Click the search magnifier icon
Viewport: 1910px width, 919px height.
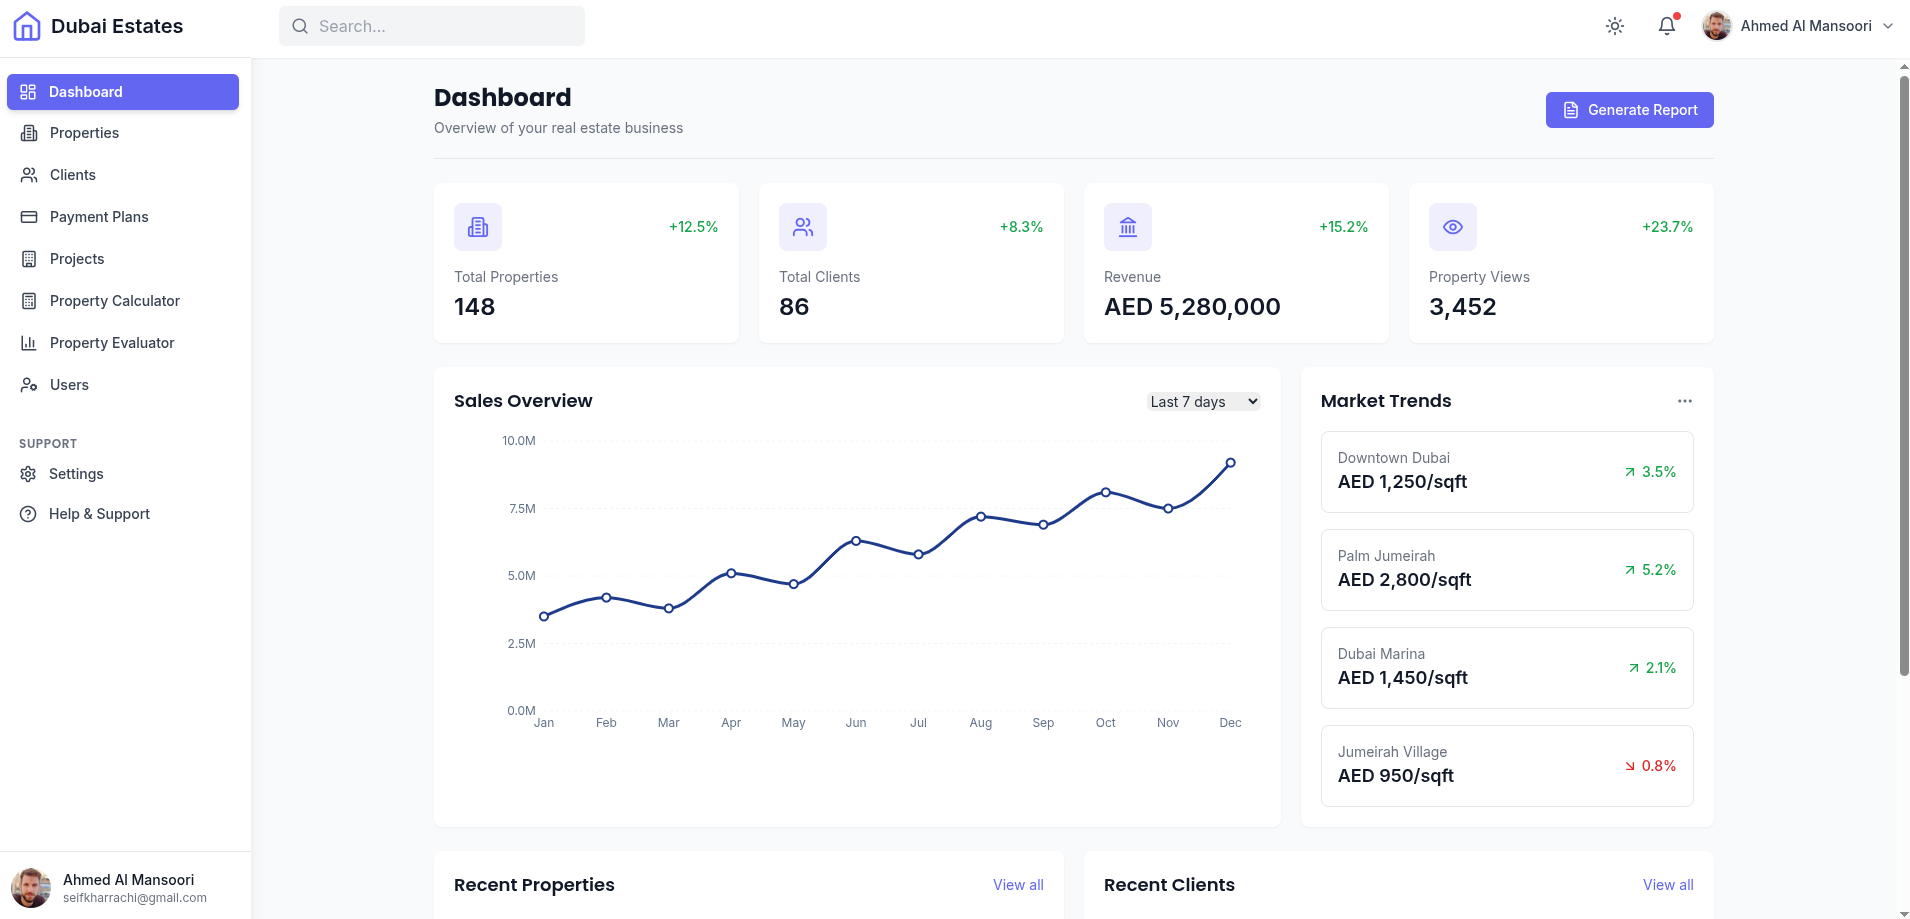click(300, 26)
